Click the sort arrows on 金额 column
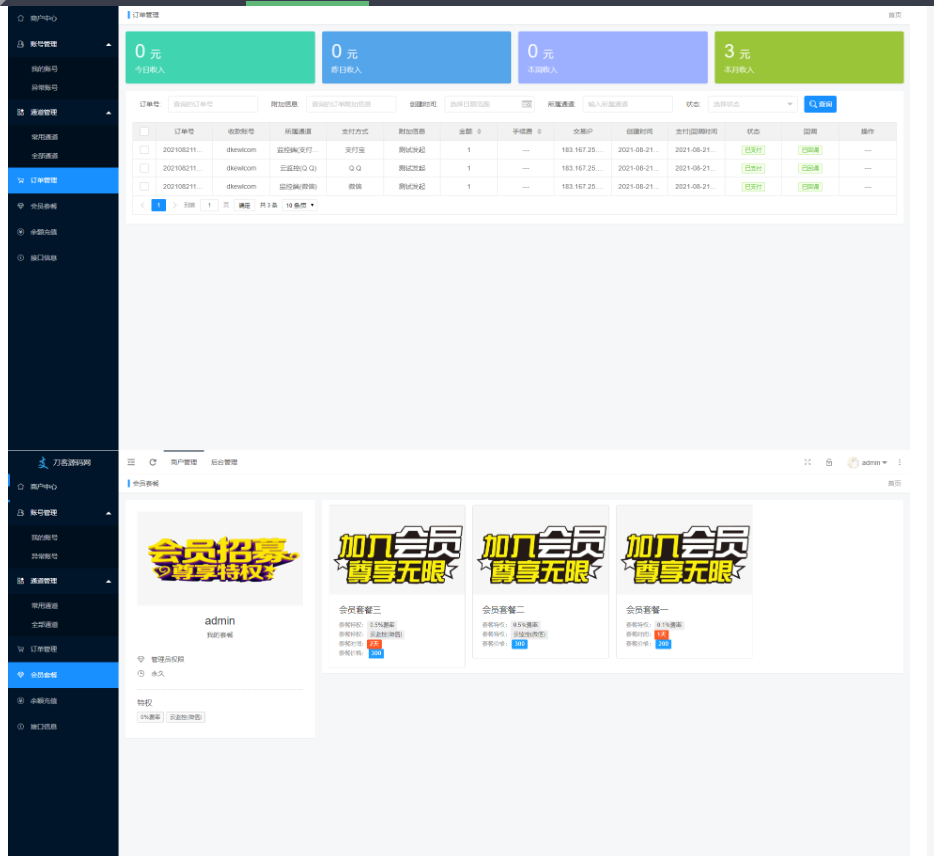This screenshot has width=934, height=856. pyautogui.click(x=479, y=131)
